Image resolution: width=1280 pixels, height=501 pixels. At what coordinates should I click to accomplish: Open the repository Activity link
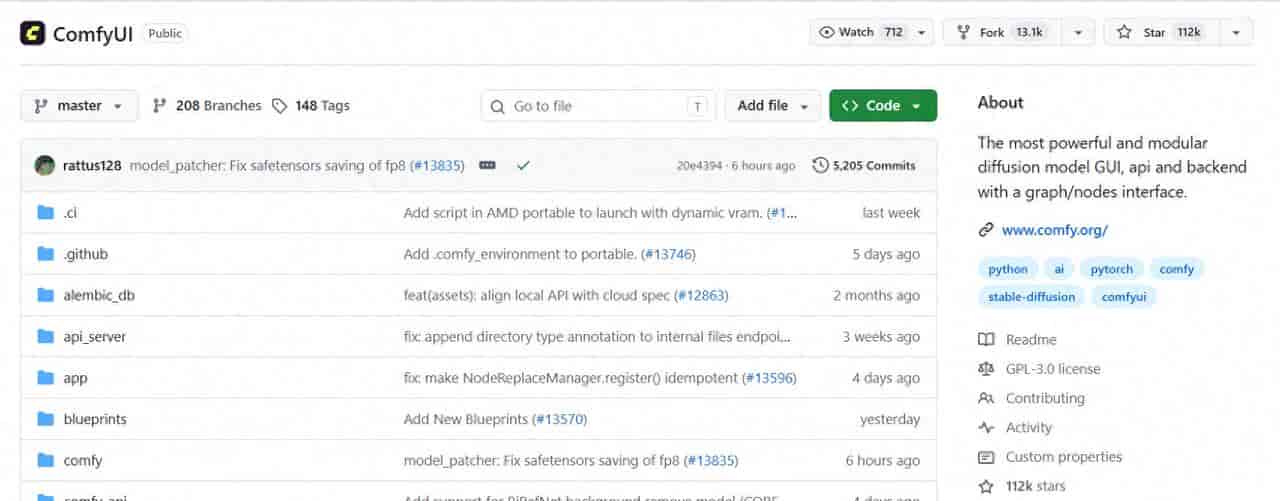tap(1016, 427)
